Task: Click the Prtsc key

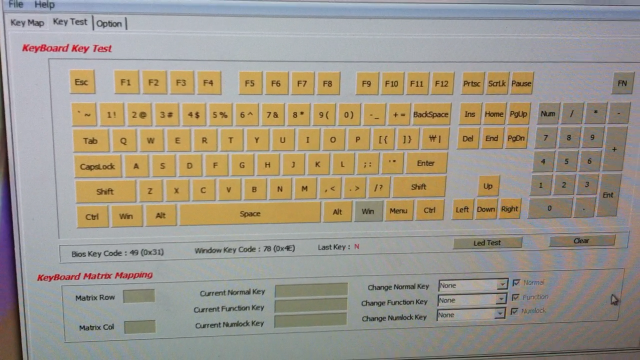Action: click(472, 84)
